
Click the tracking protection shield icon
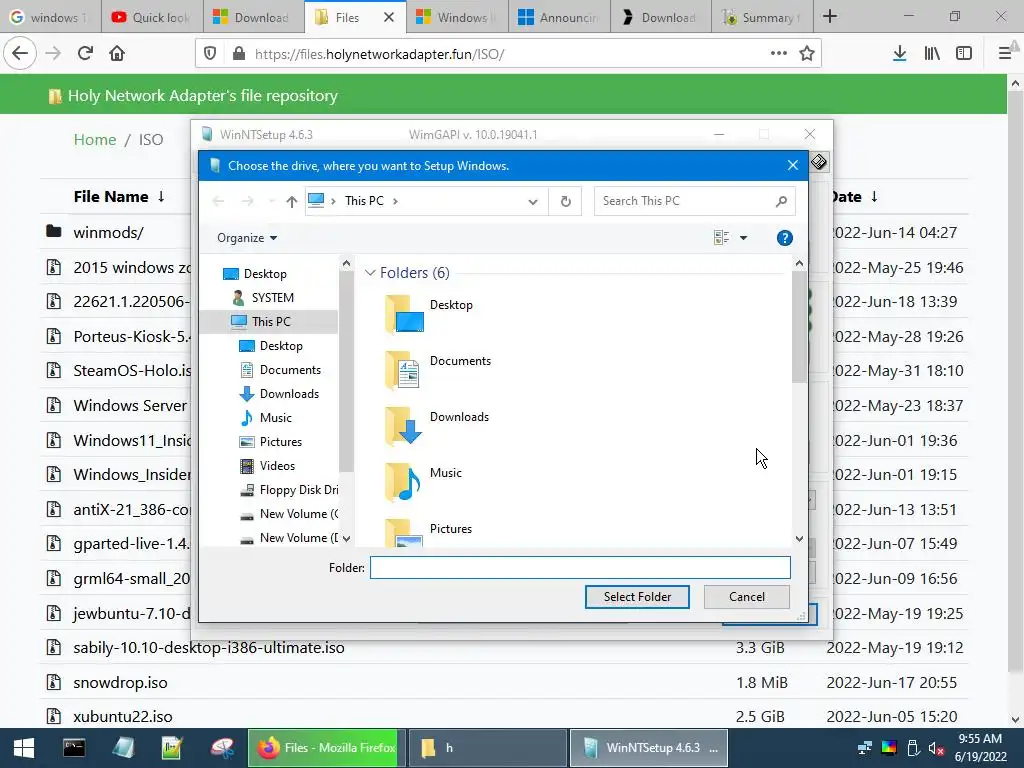(210, 54)
